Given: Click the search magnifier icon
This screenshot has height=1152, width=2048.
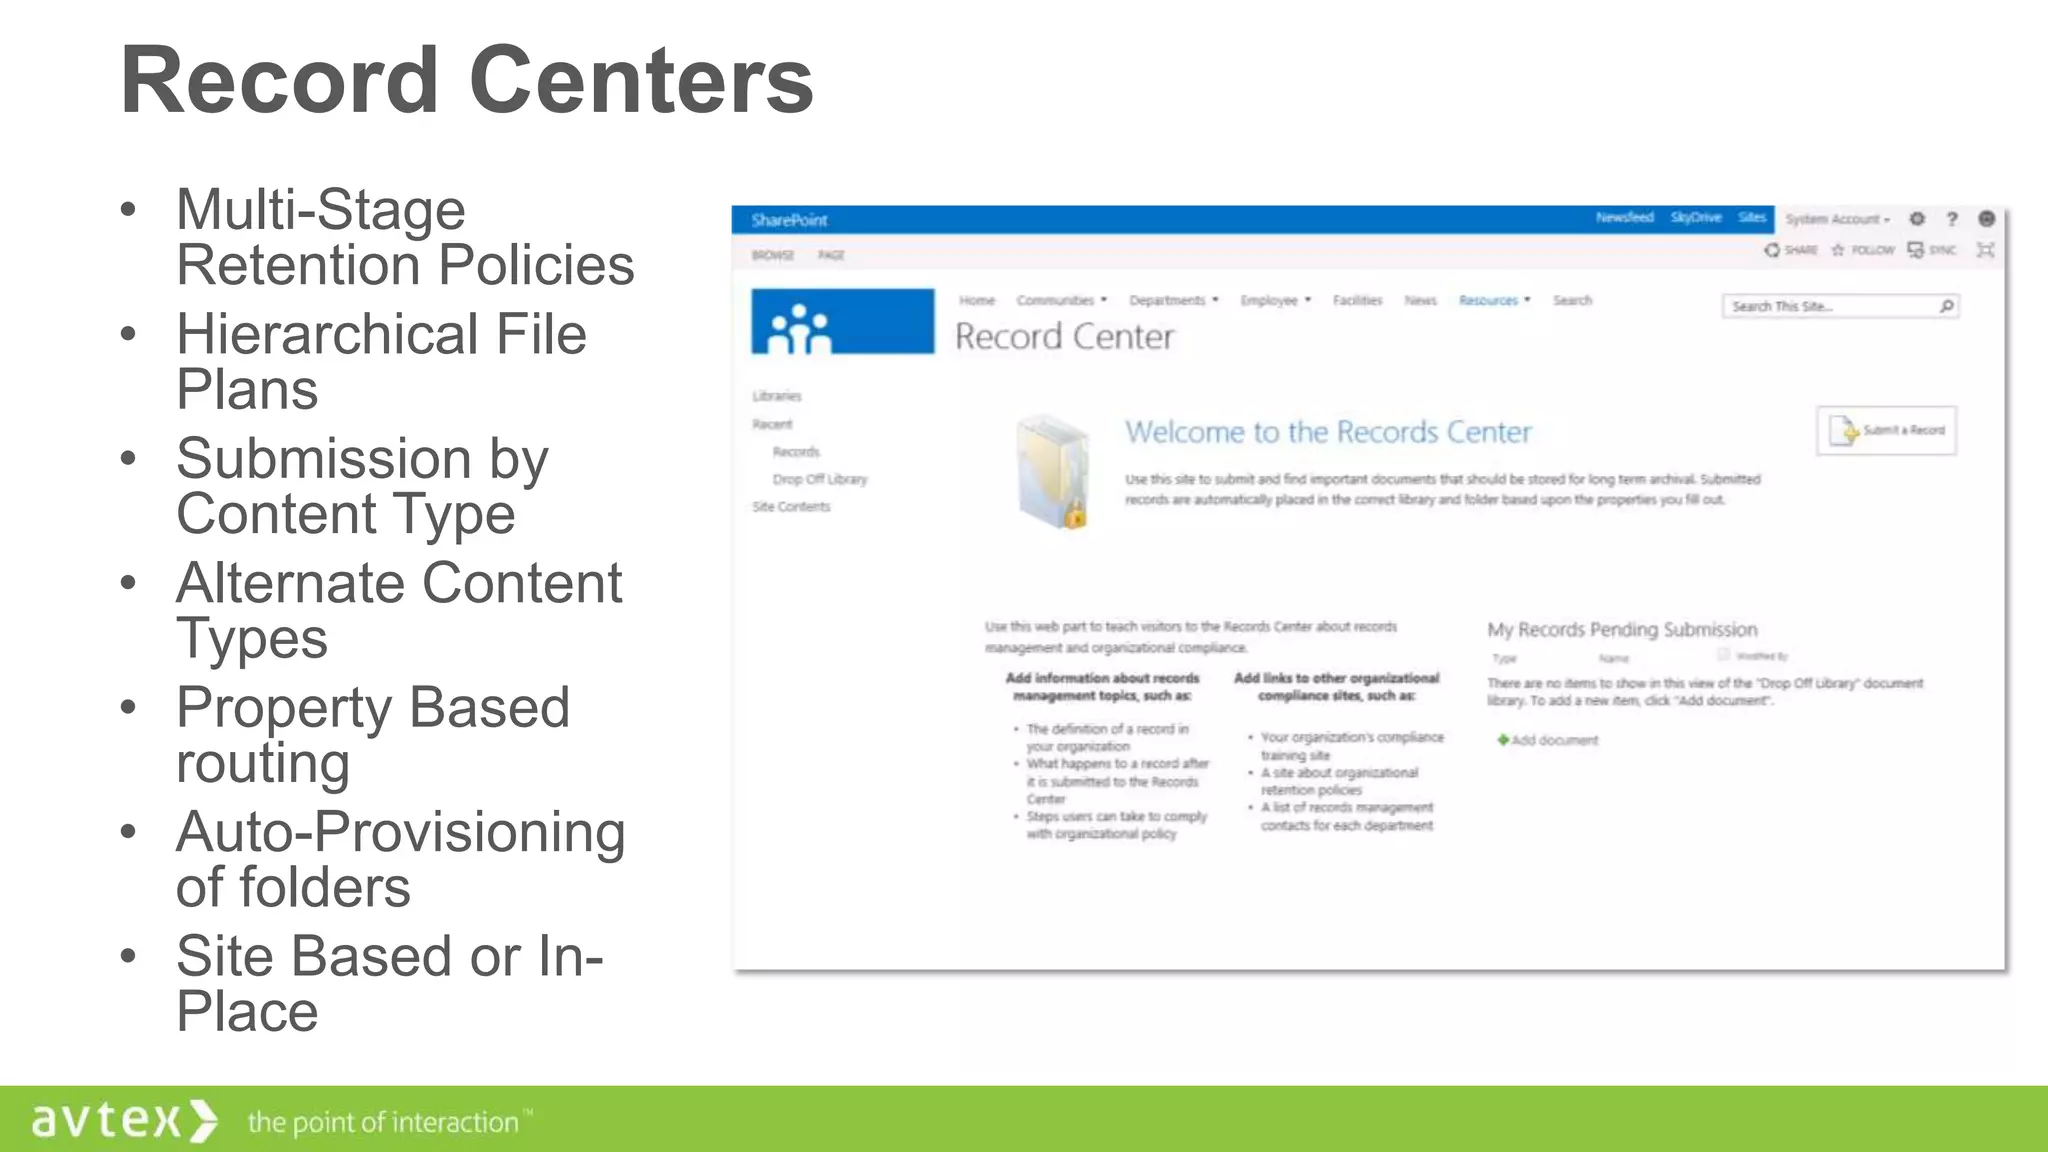Looking at the screenshot, I should pyautogui.click(x=1946, y=306).
